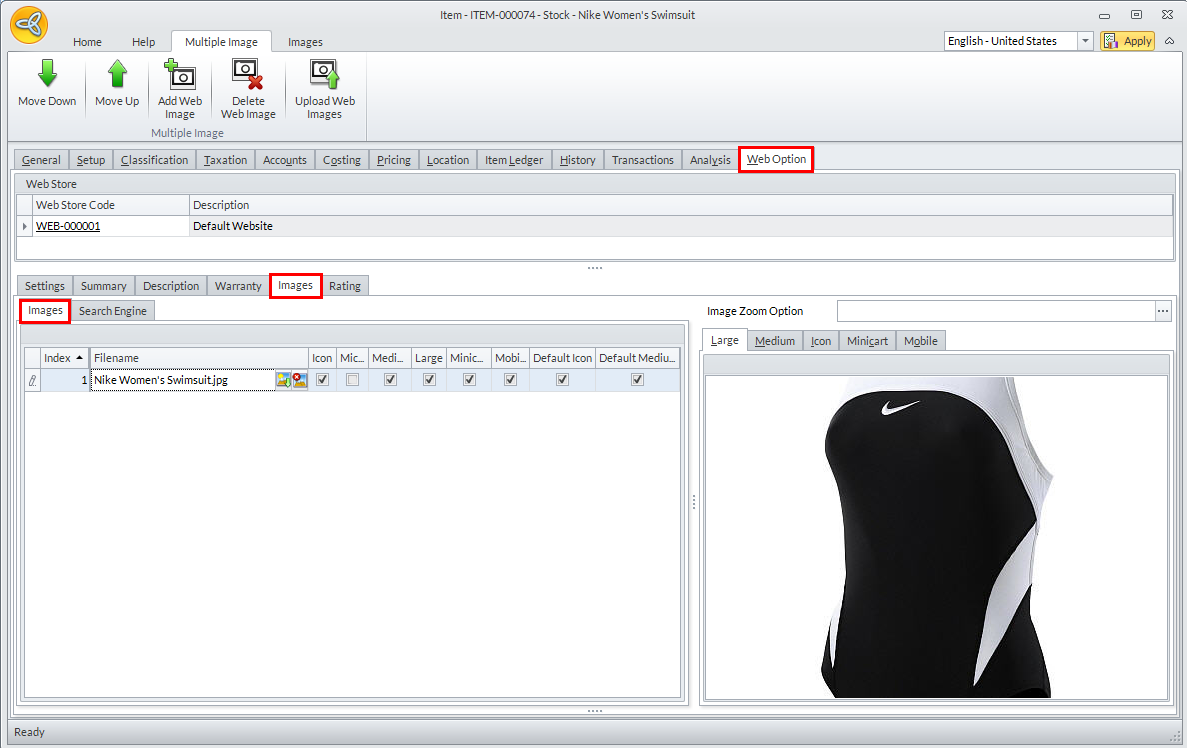Viewport: 1187px width, 748px height.
Task: Sort by the Index column header
Action: (x=62, y=358)
